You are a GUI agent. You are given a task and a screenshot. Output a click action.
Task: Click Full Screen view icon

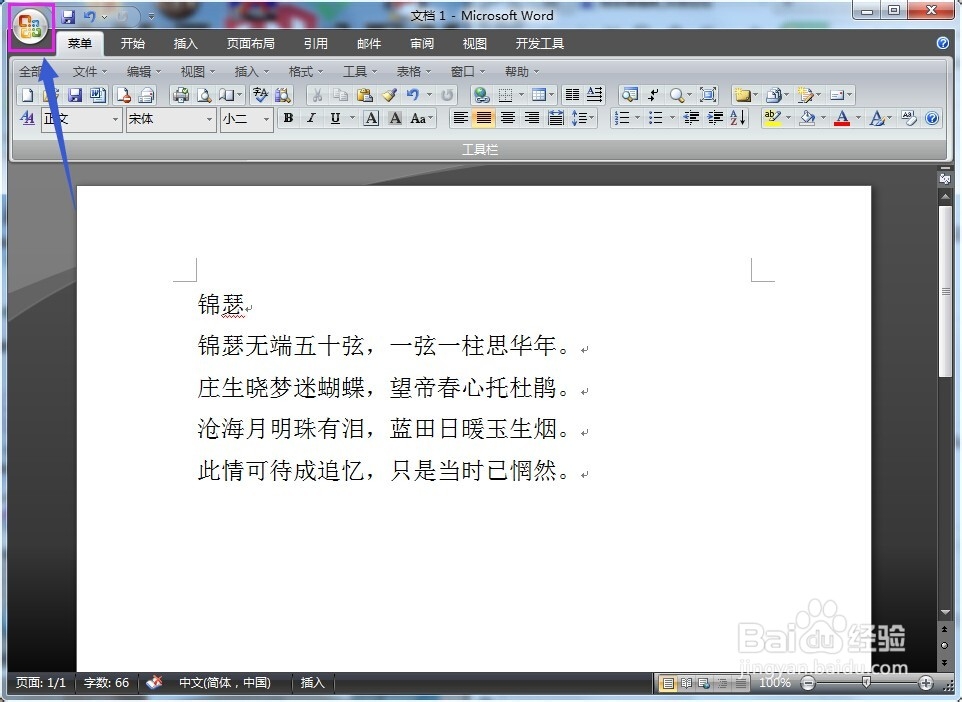tap(708, 95)
